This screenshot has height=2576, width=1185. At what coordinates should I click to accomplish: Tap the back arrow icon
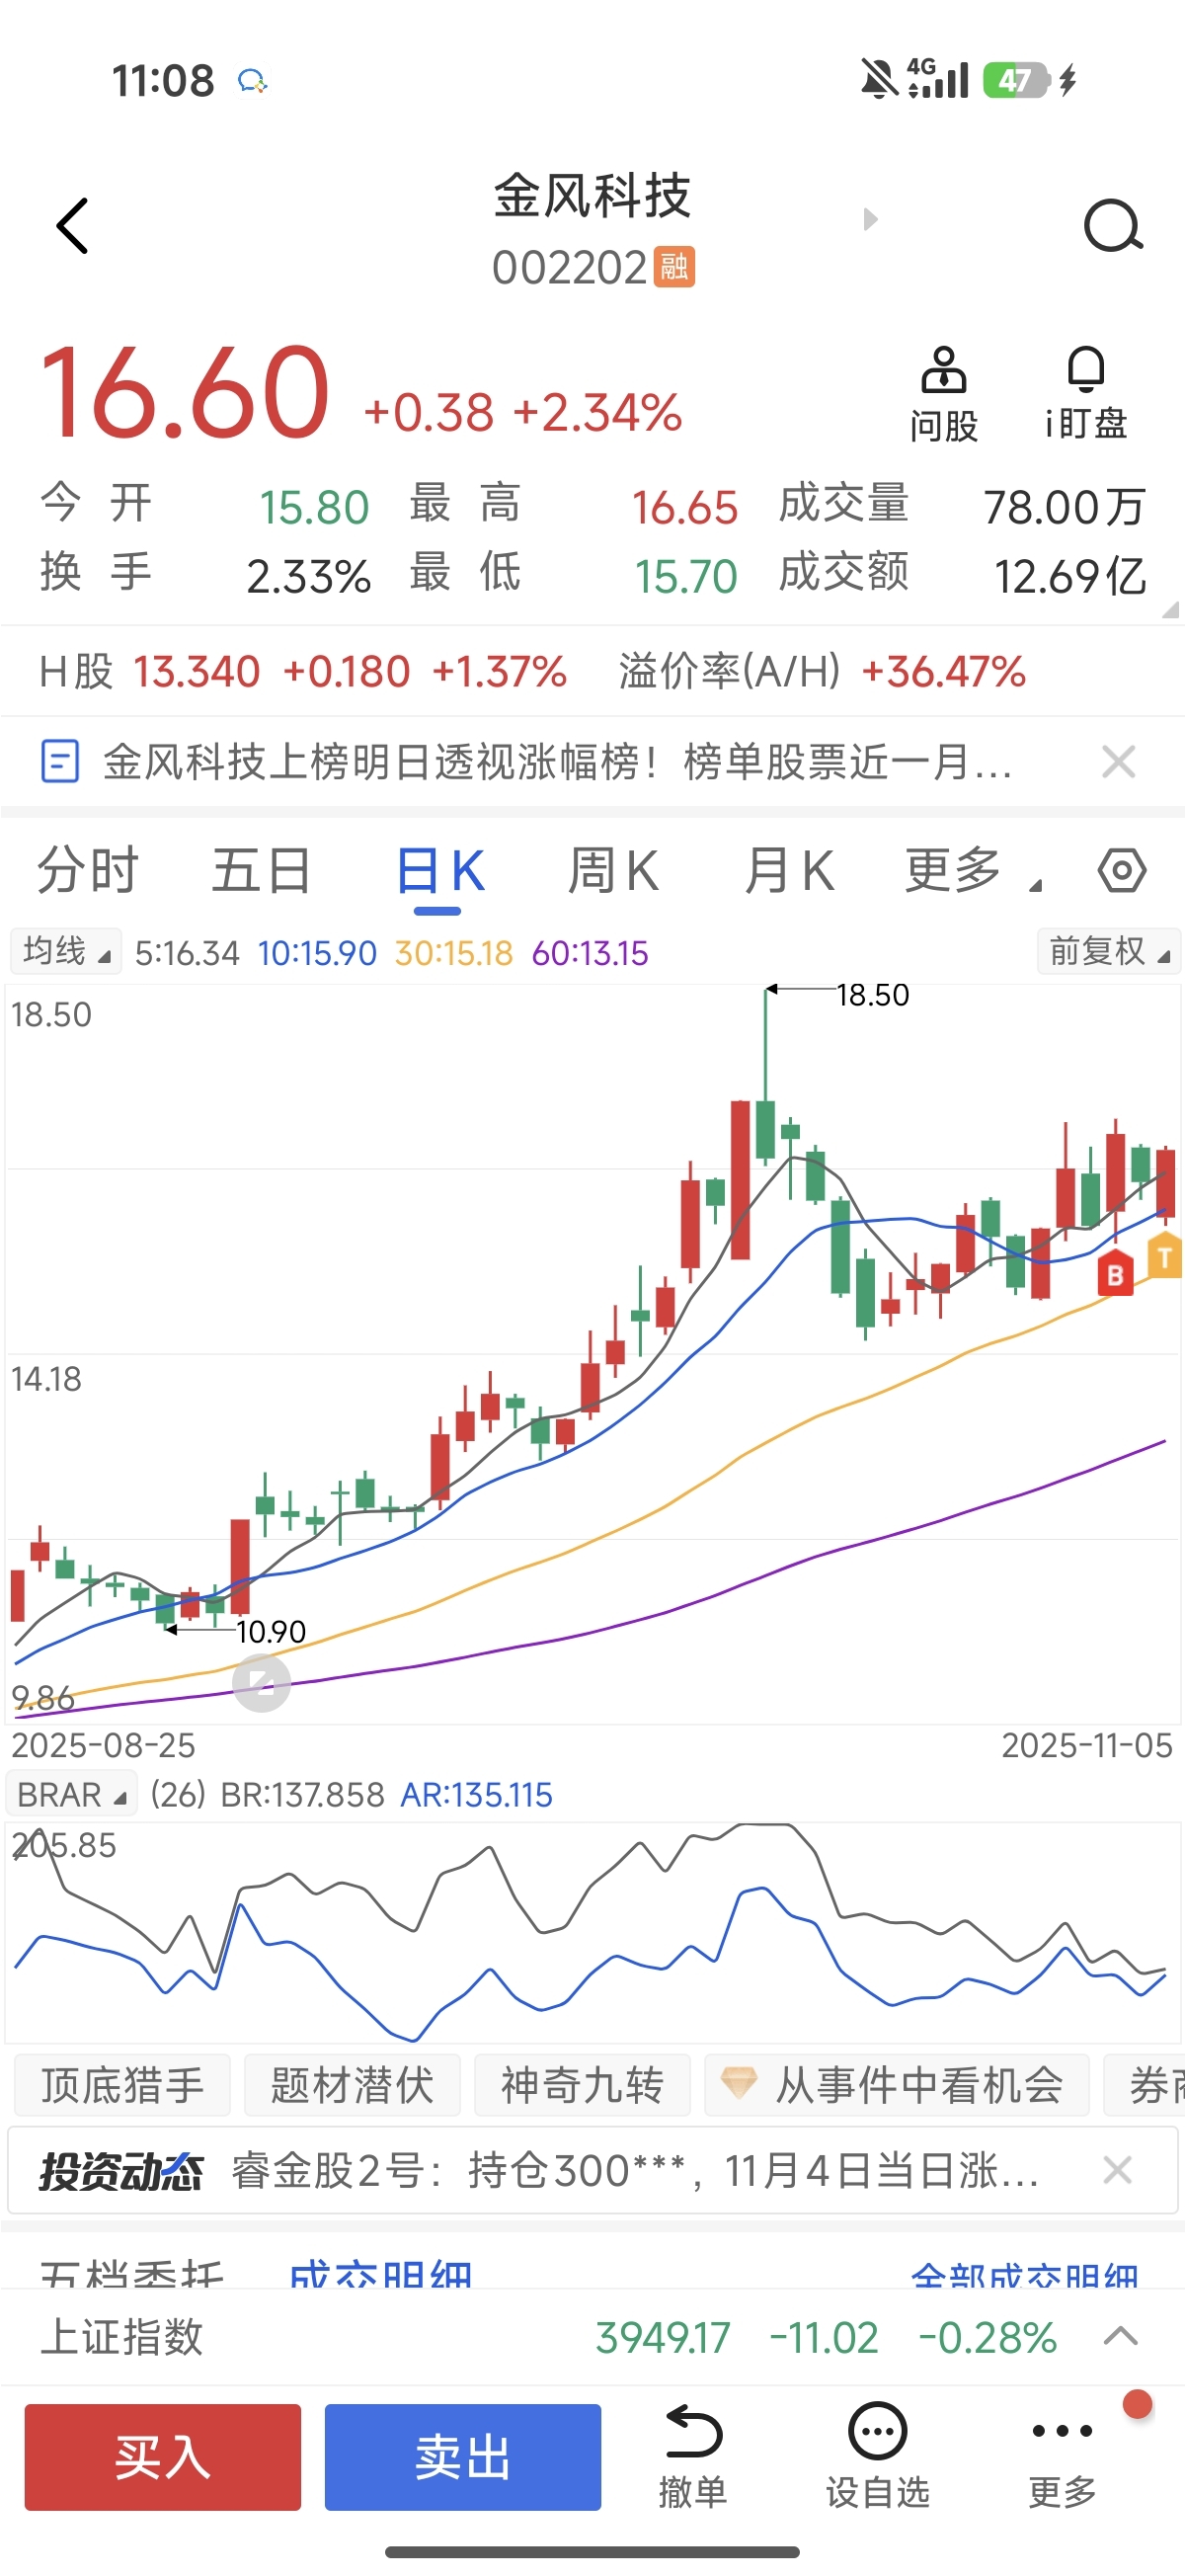click(x=73, y=226)
